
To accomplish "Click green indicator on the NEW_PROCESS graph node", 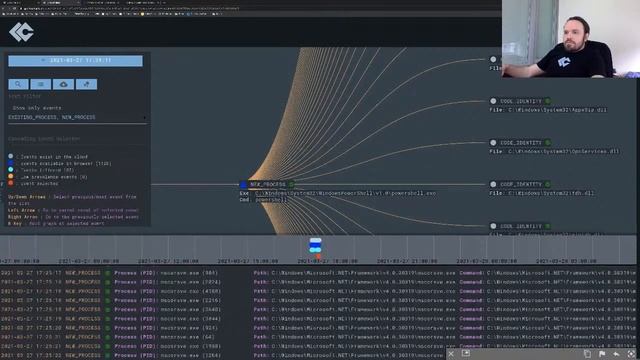I will 291,184.
